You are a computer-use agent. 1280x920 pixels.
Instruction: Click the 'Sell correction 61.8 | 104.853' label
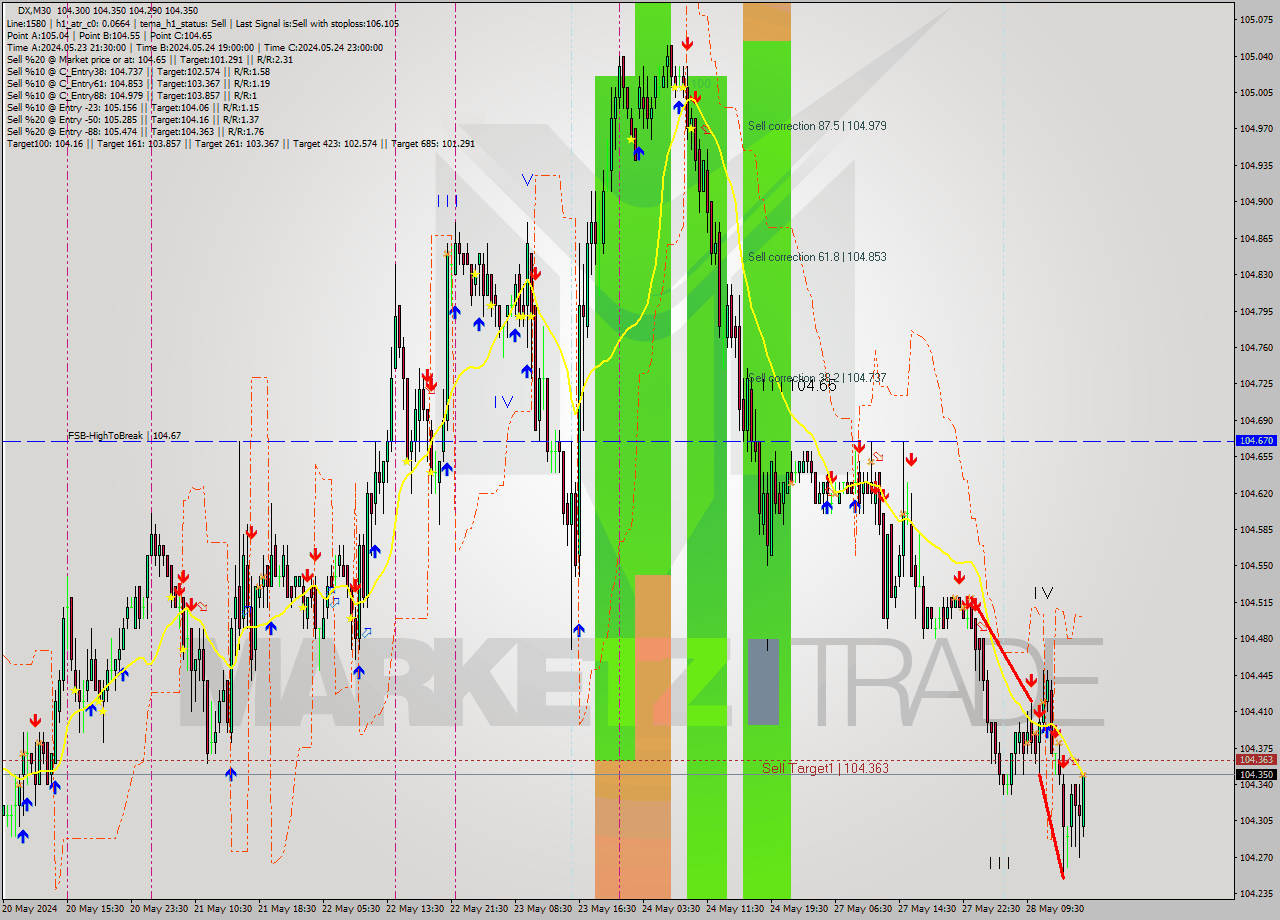(817, 257)
